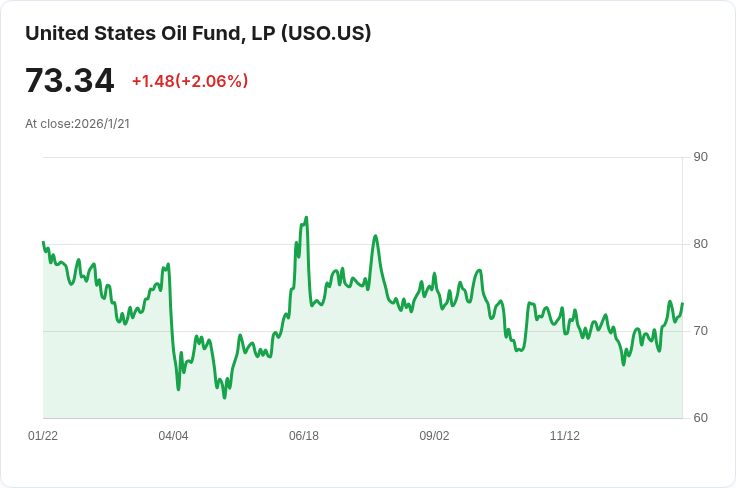Viewport: 736px width, 488px height.
Task: Select the 01/22 date on x-axis
Action: [43, 436]
